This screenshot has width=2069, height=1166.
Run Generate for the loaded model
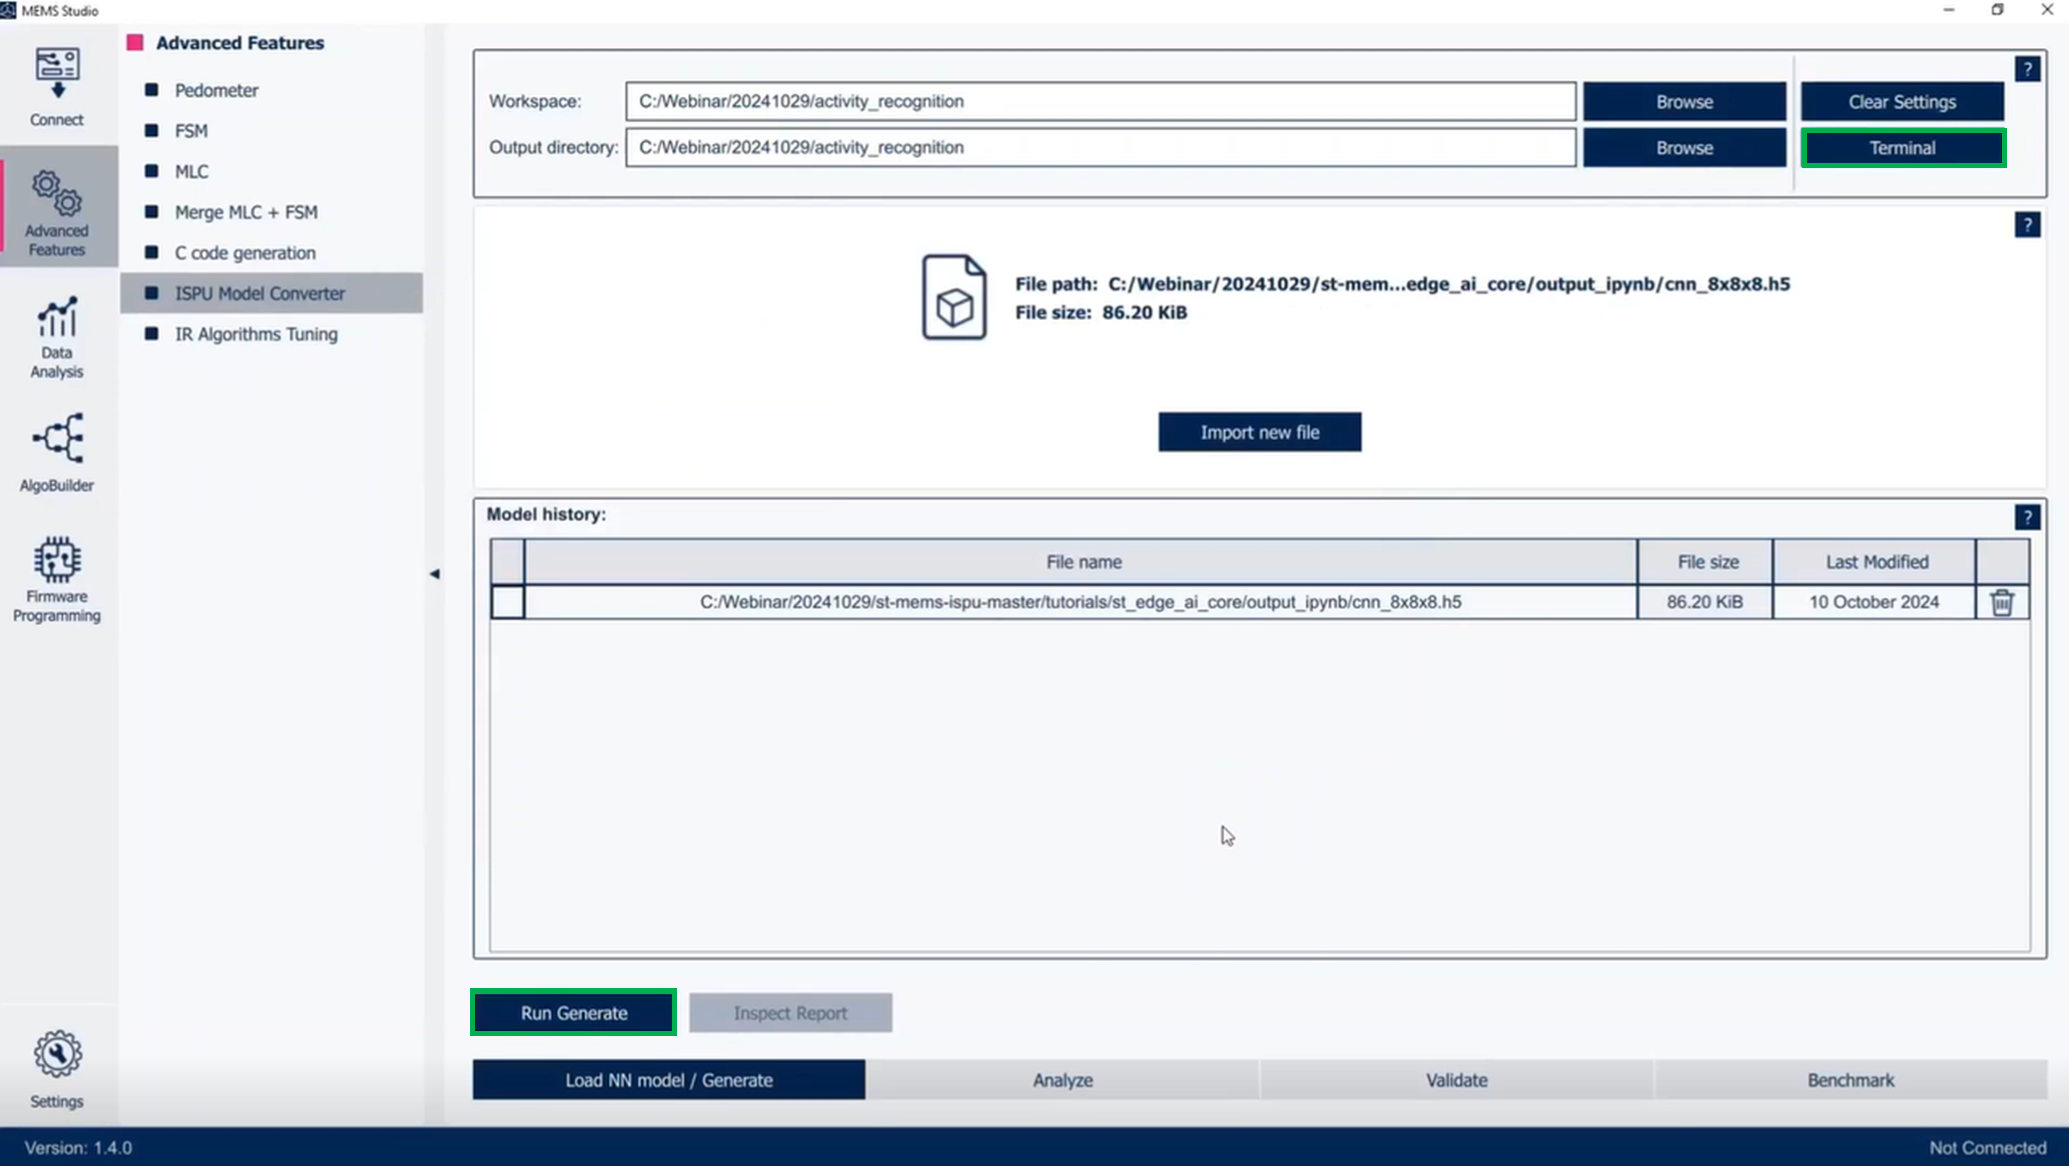572,1012
